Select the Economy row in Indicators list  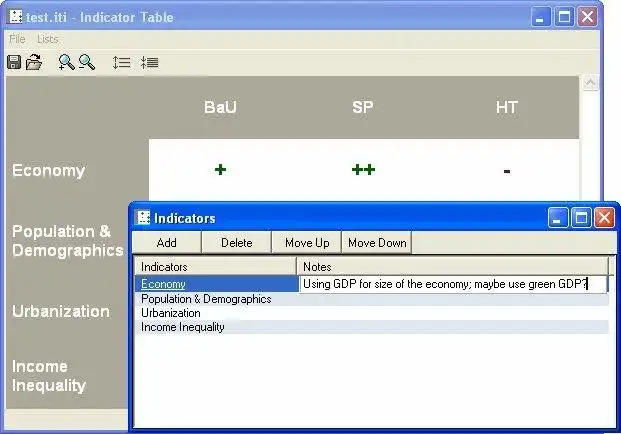pos(217,284)
